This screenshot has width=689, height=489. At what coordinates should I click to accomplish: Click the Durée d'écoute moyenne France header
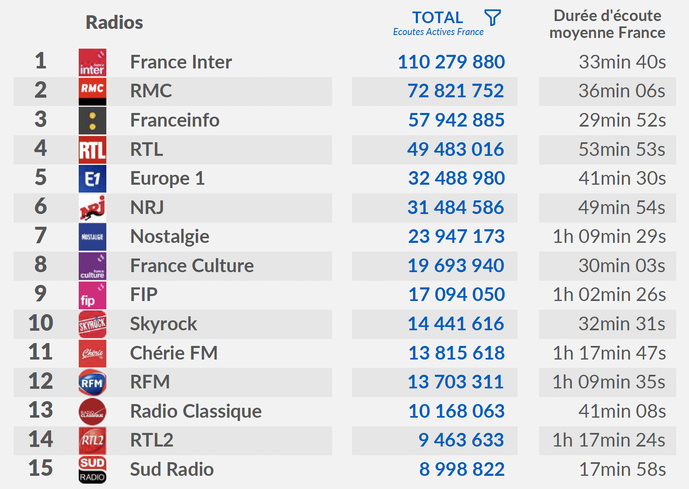608,24
